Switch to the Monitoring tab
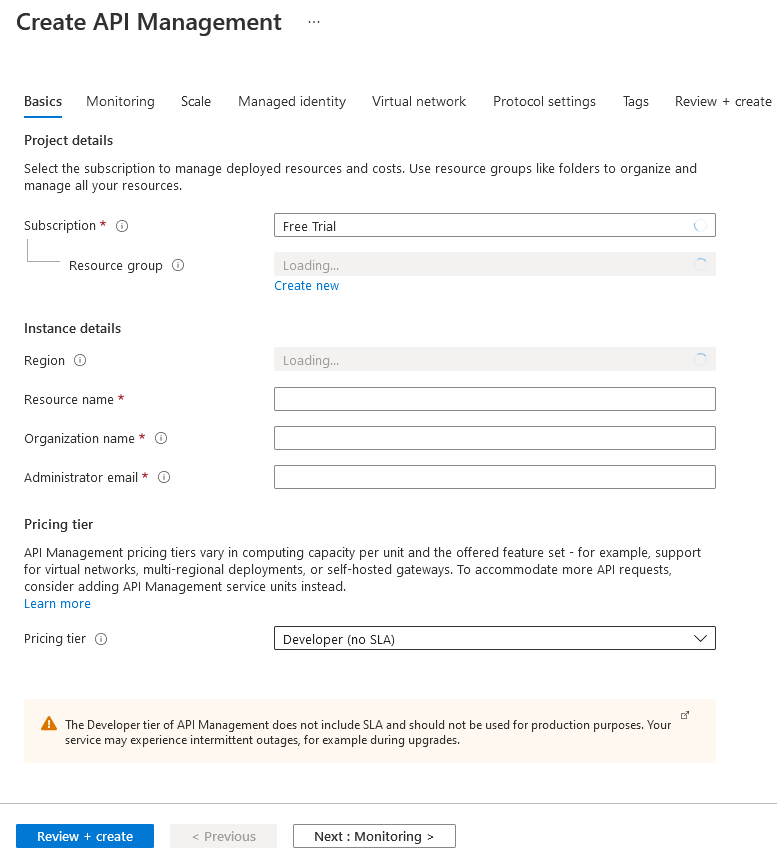The image size is (777, 857). pyautogui.click(x=120, y=101)
